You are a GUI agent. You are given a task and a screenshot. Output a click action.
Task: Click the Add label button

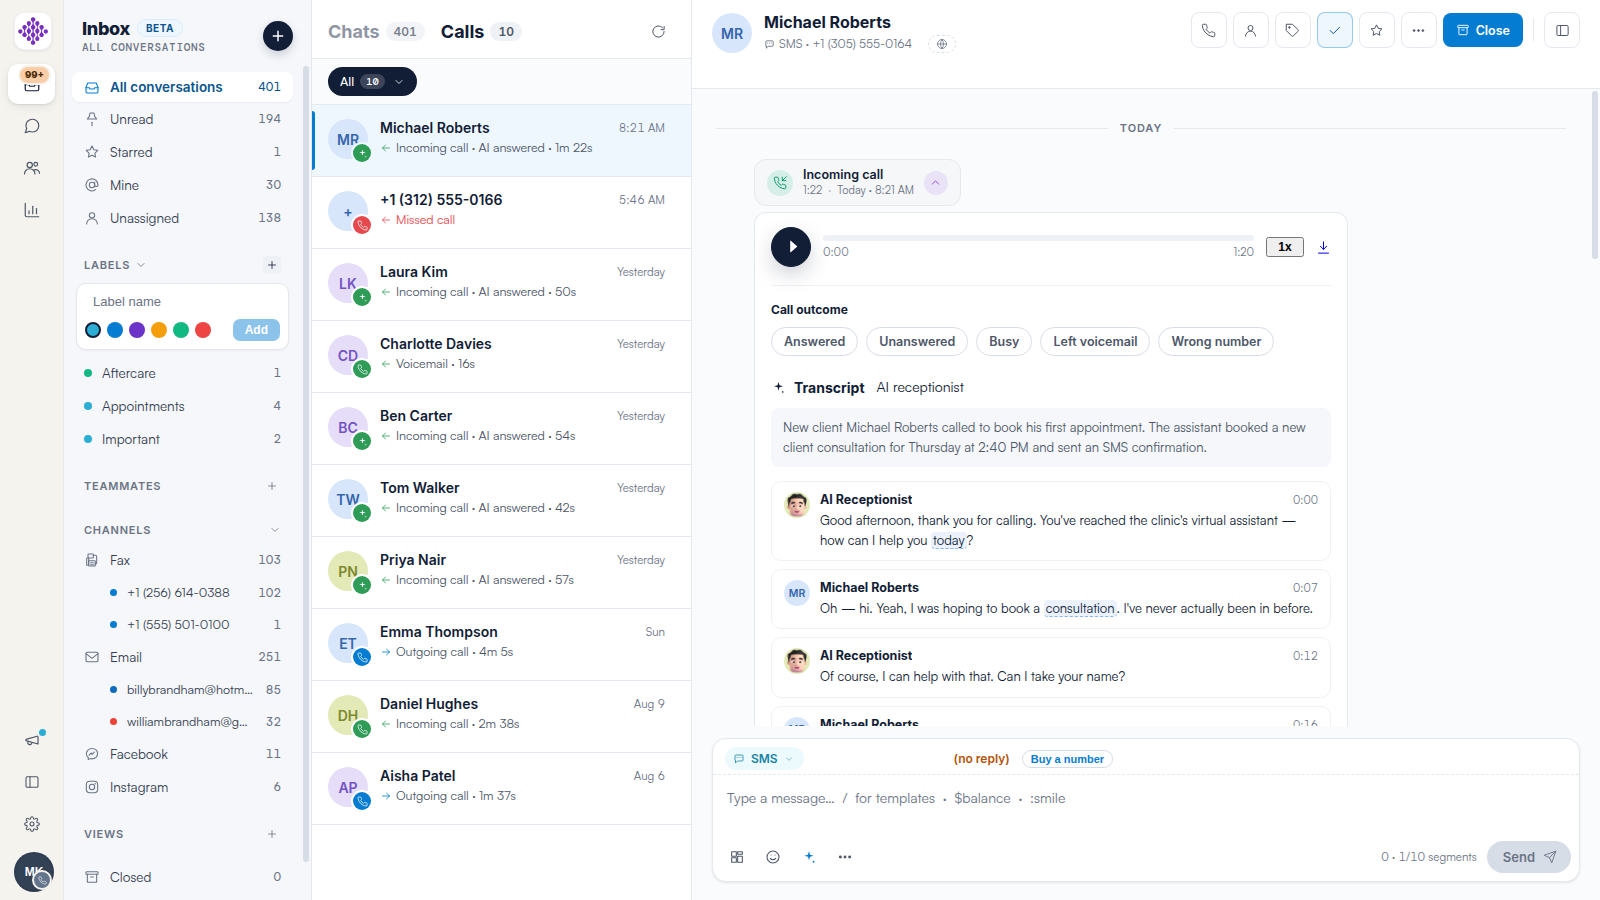(256, 330)
